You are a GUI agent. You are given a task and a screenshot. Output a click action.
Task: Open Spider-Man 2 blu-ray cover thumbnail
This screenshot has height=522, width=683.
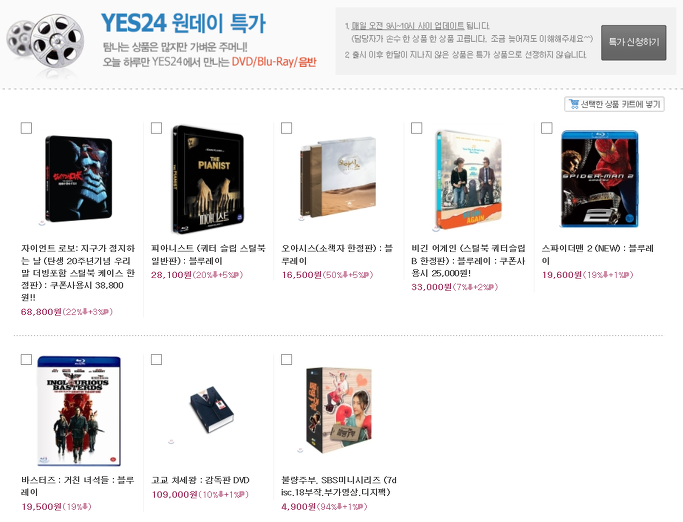599,179
